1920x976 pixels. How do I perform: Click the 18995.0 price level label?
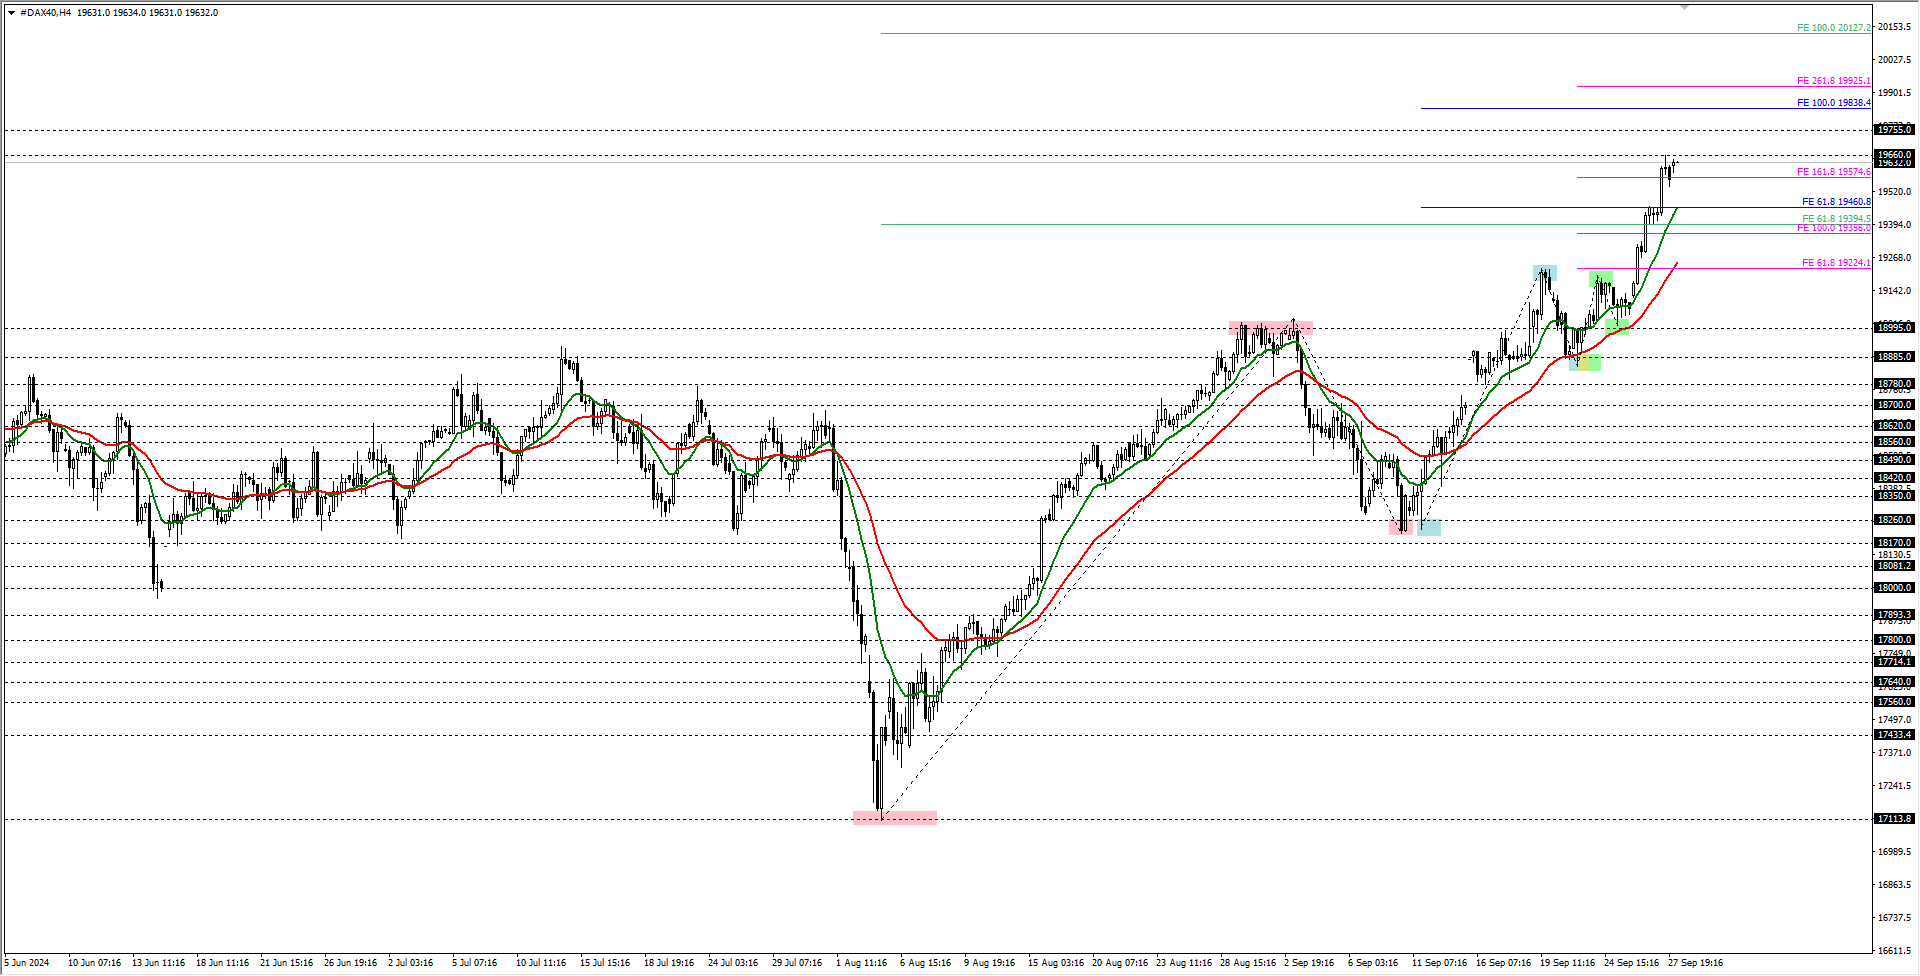(1894, 328)
